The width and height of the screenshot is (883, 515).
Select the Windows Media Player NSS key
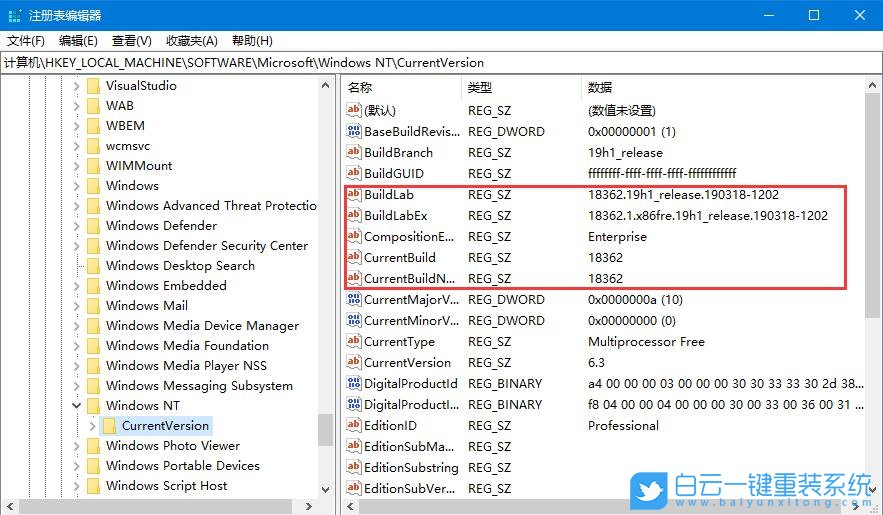186,365
